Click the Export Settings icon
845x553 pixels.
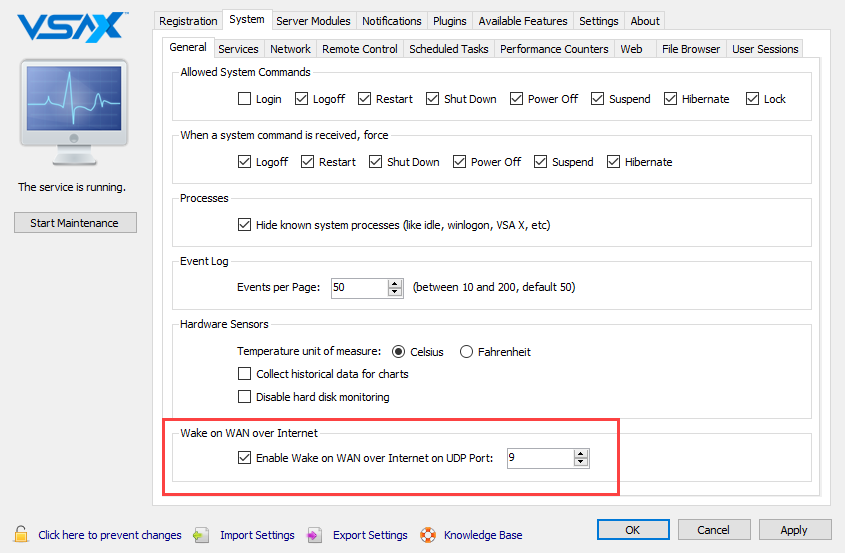click(x=314, y=535)
